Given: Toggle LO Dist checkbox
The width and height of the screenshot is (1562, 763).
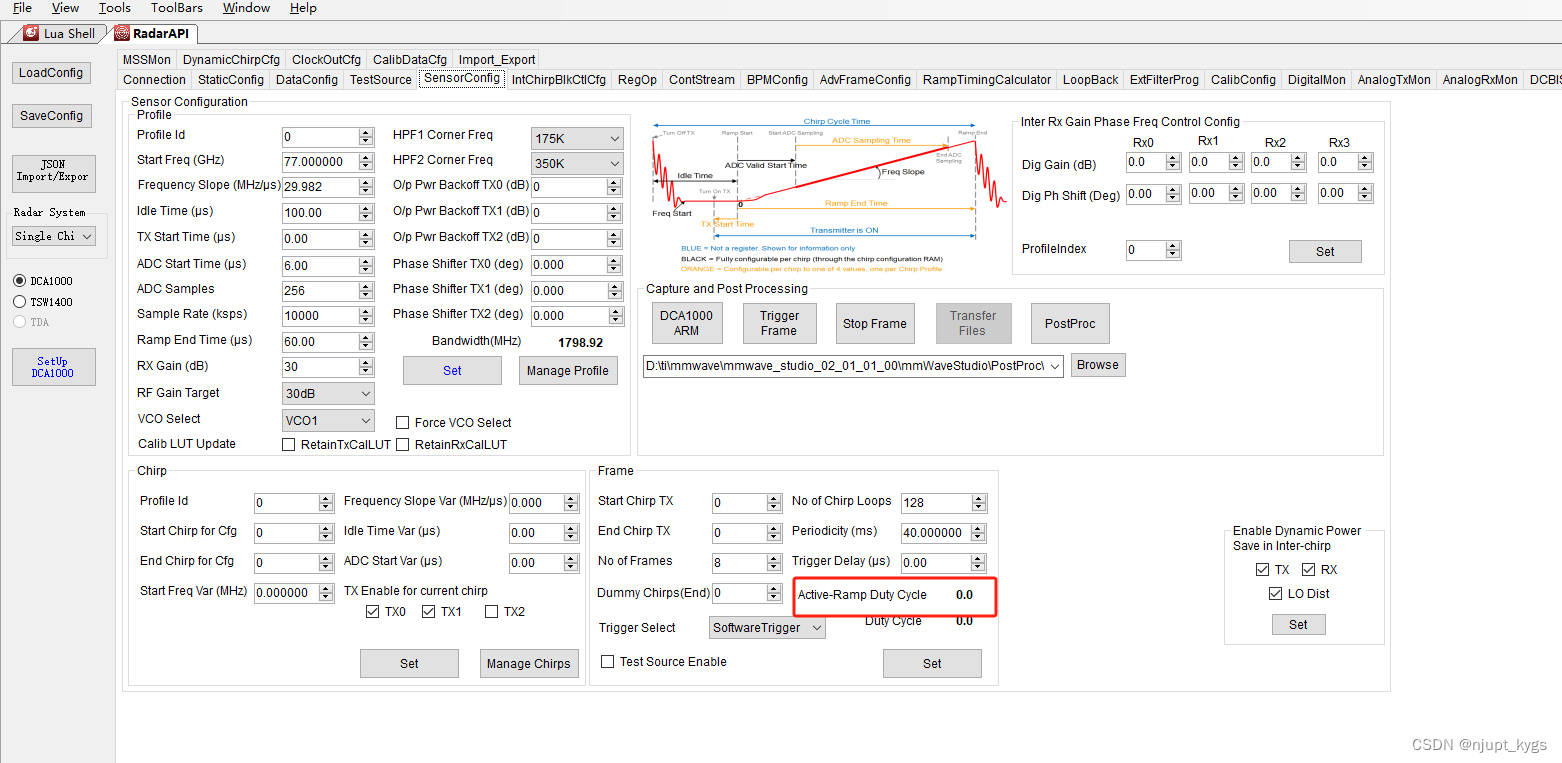Looking at the screenshot, I should (x=1275, y=594).
